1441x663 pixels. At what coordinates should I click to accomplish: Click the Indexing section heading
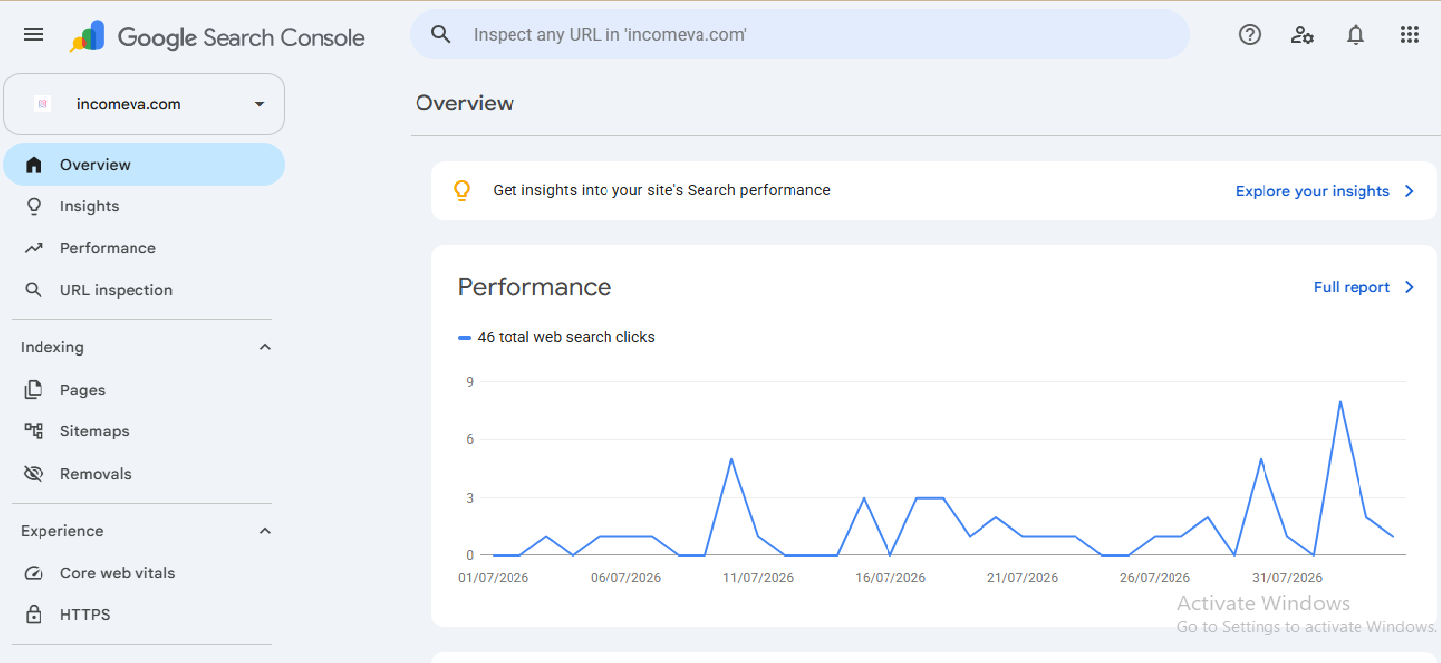[52, 347]
